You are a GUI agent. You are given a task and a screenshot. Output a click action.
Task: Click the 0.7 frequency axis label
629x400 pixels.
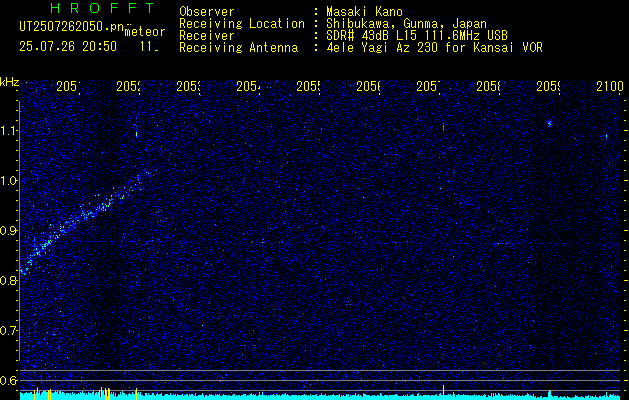[8, 331]
